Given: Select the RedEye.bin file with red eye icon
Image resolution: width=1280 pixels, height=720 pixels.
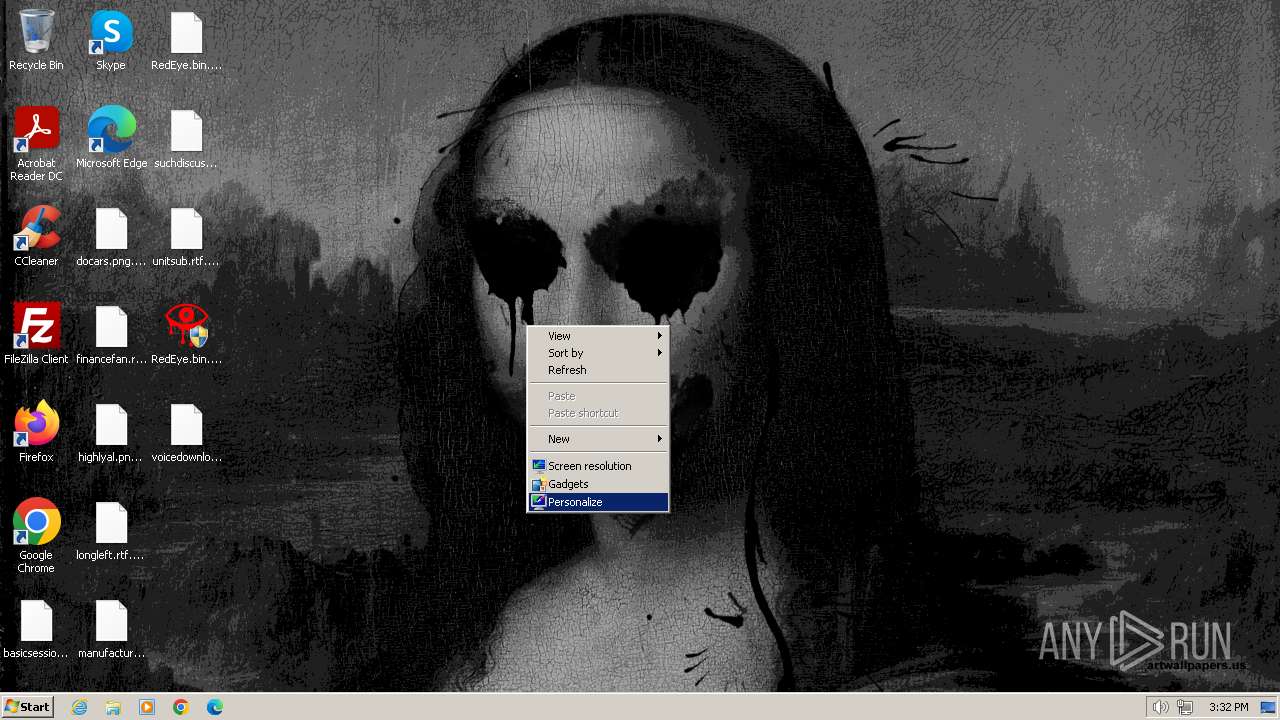Looking at the screenshot, I should (x=186, y=334).
